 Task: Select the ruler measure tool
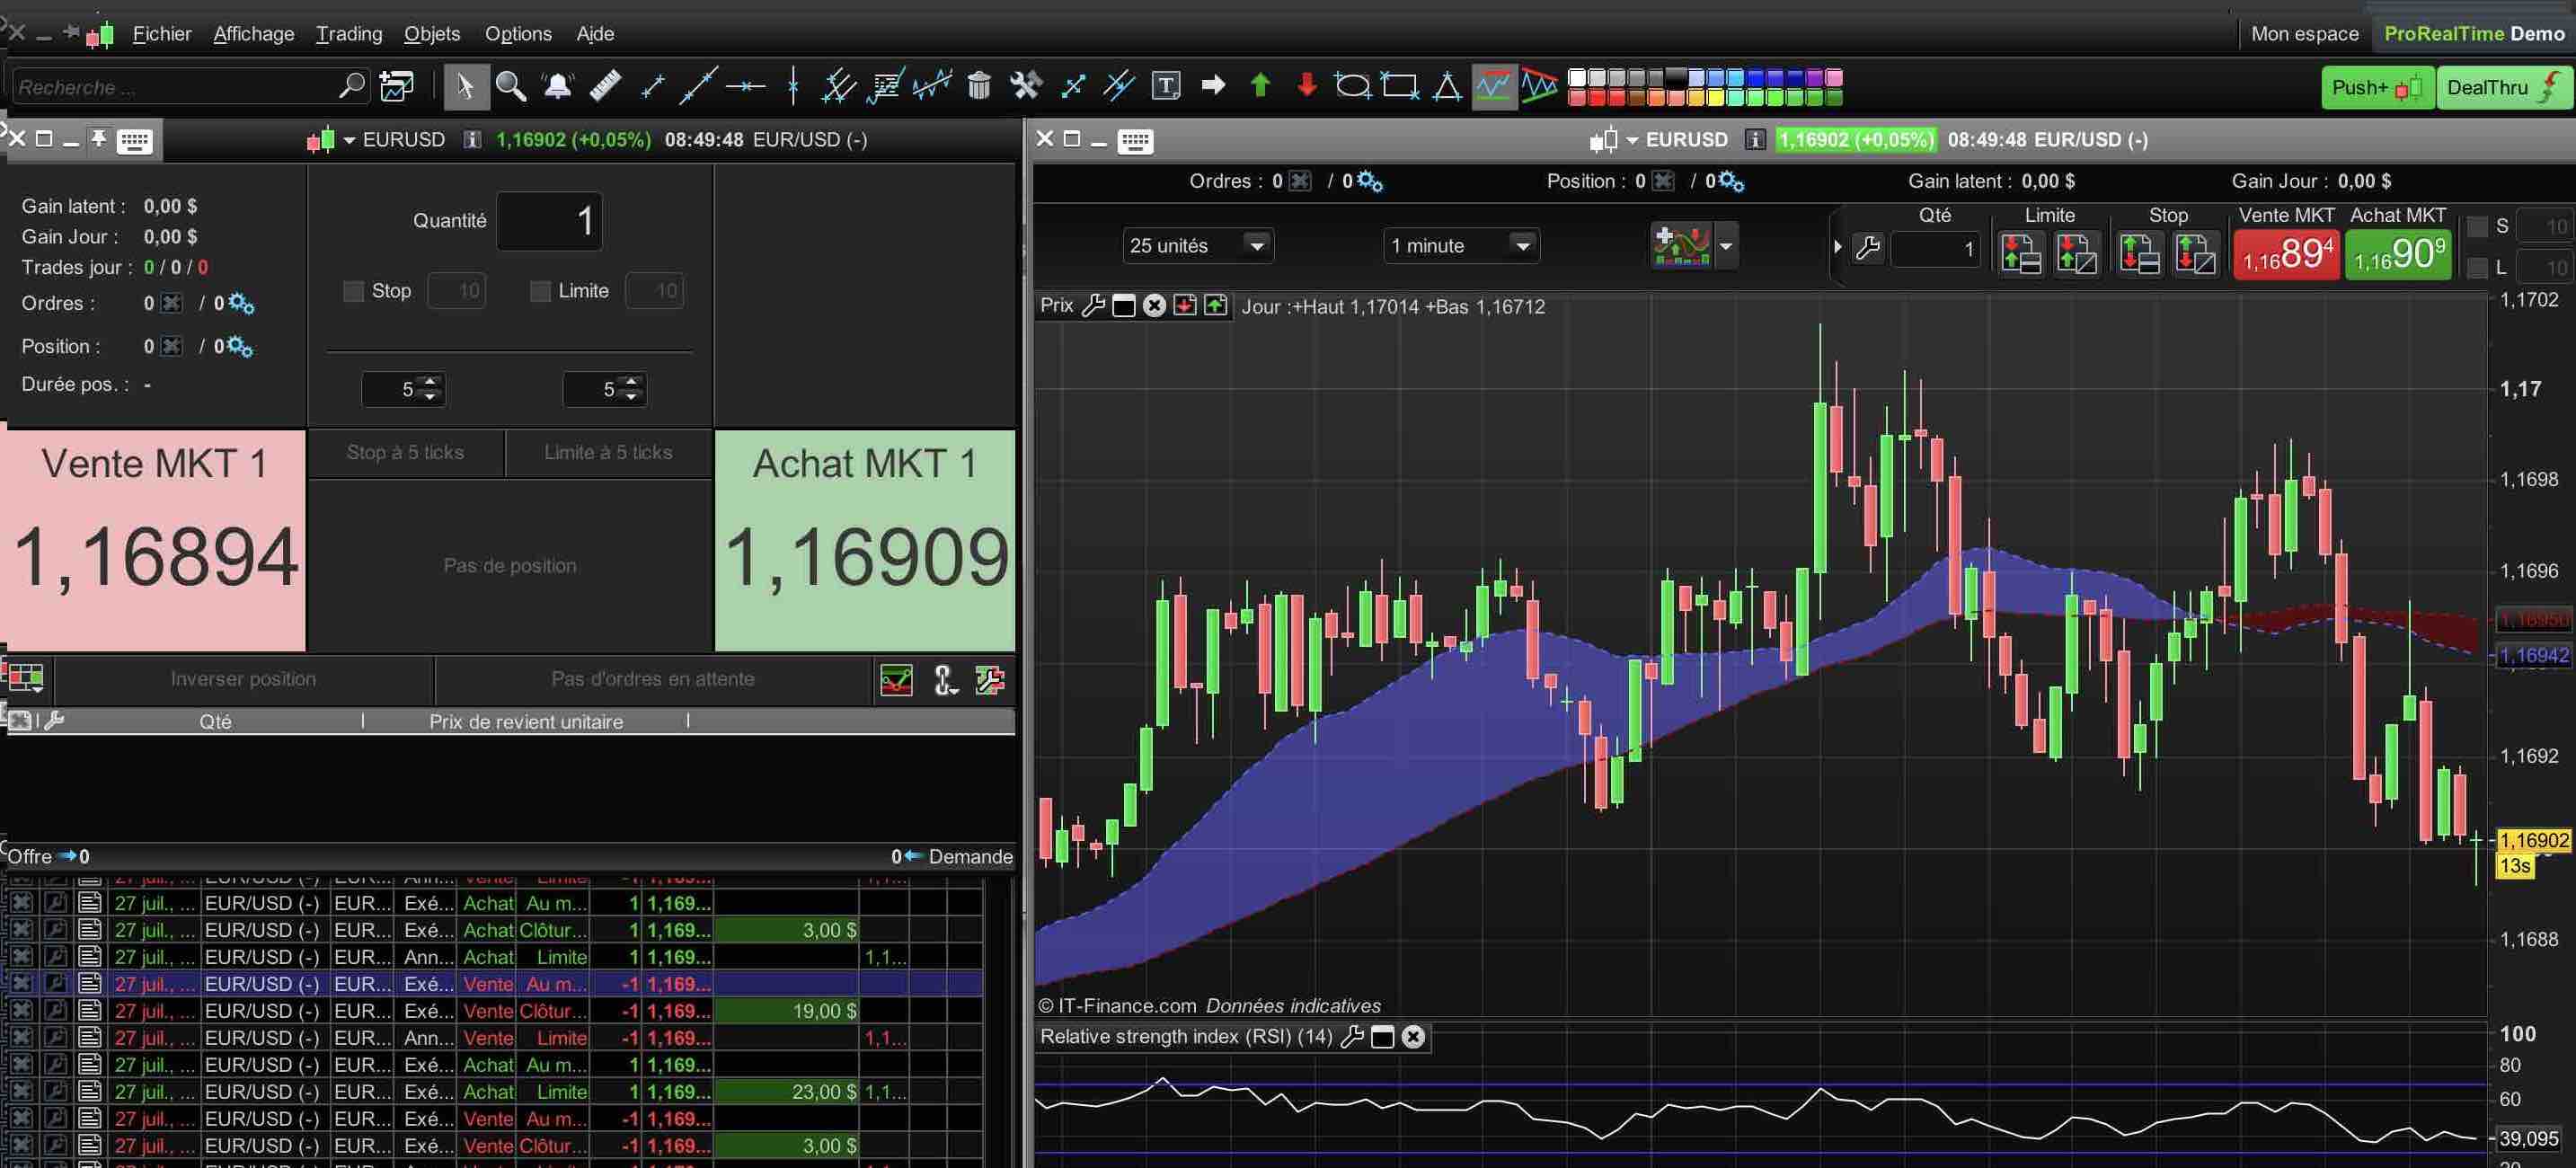[605, 87]
